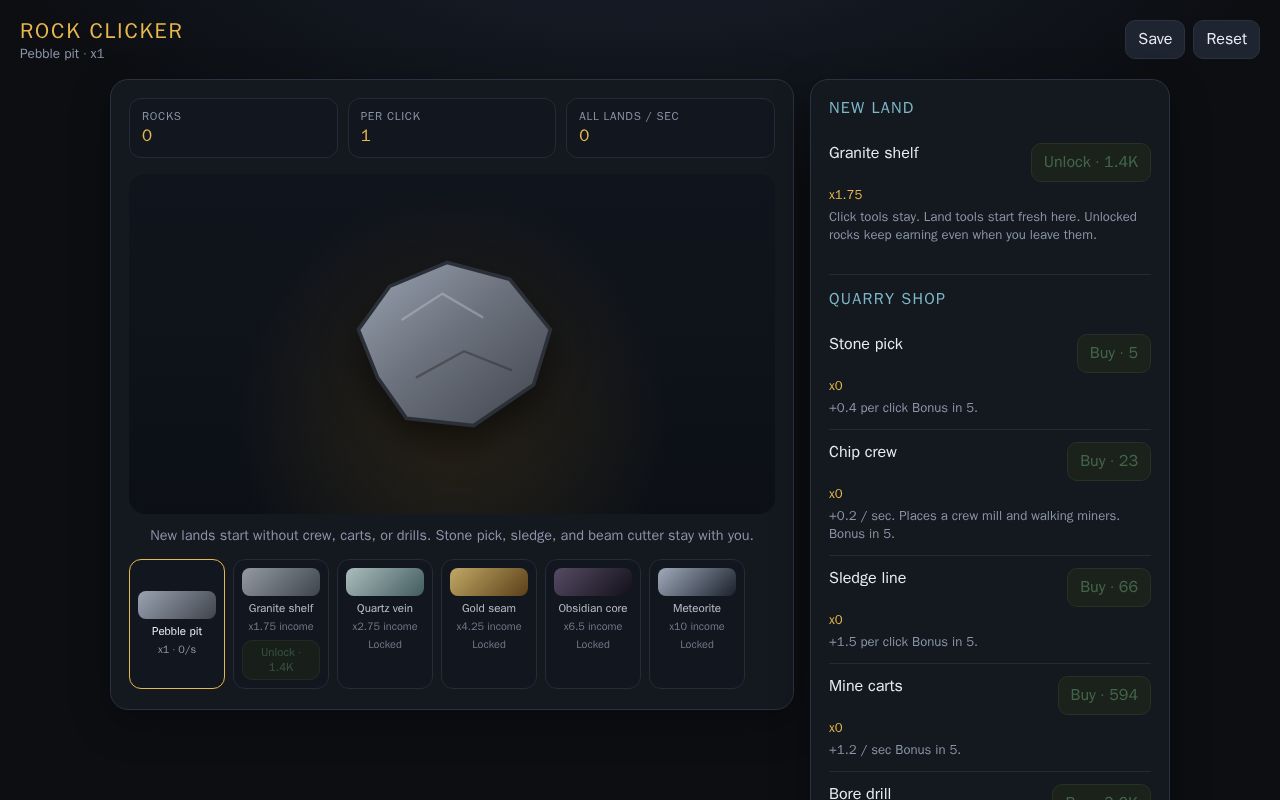The width and height of the screenshot is (1280, 800).
Task: Click the big gray rock
Action: [454, 344]
